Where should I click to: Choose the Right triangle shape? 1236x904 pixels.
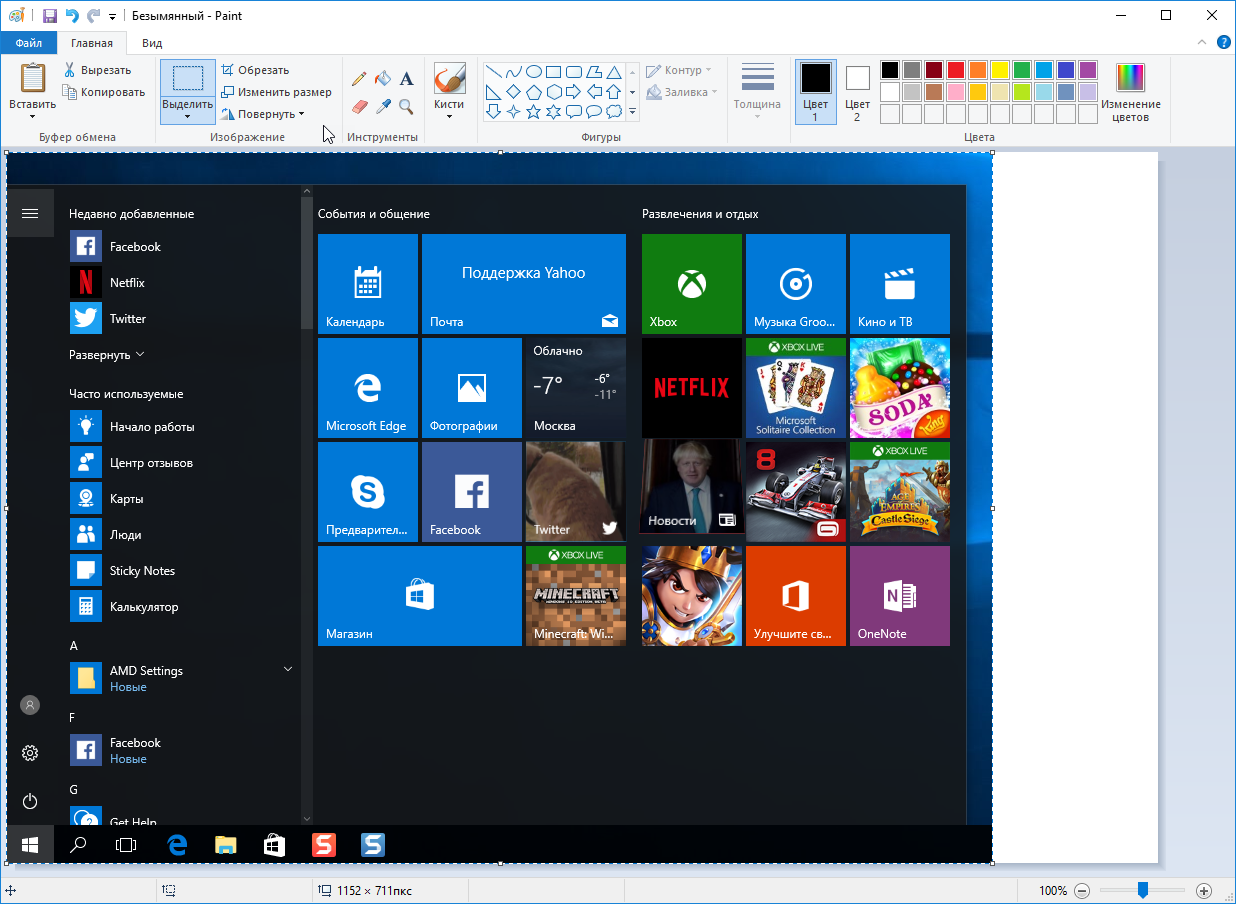tap(494, 92)
